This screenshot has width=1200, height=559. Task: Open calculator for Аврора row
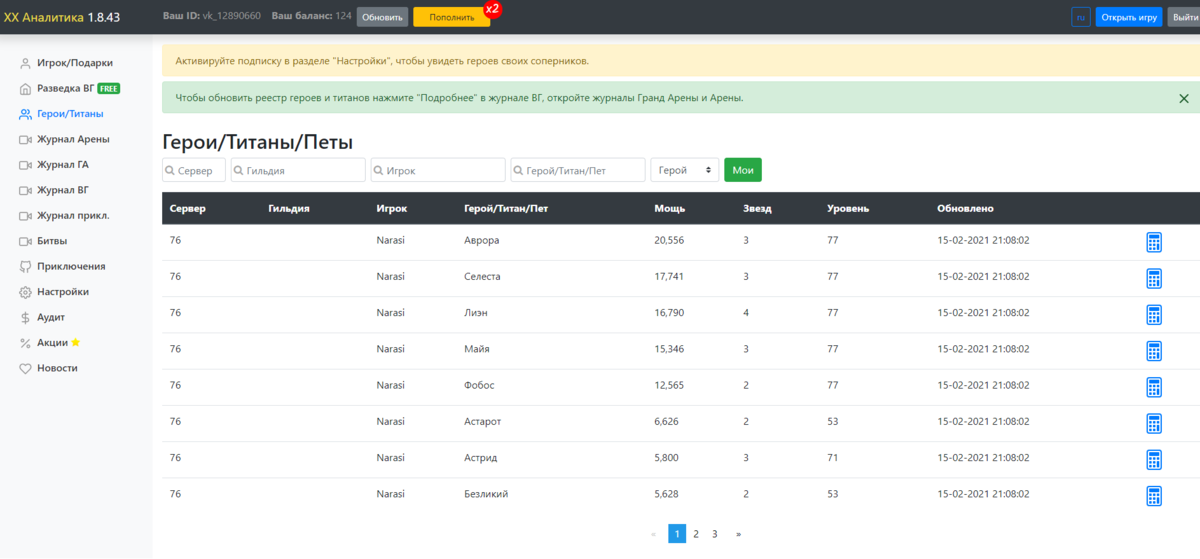tap(1153, 242)
